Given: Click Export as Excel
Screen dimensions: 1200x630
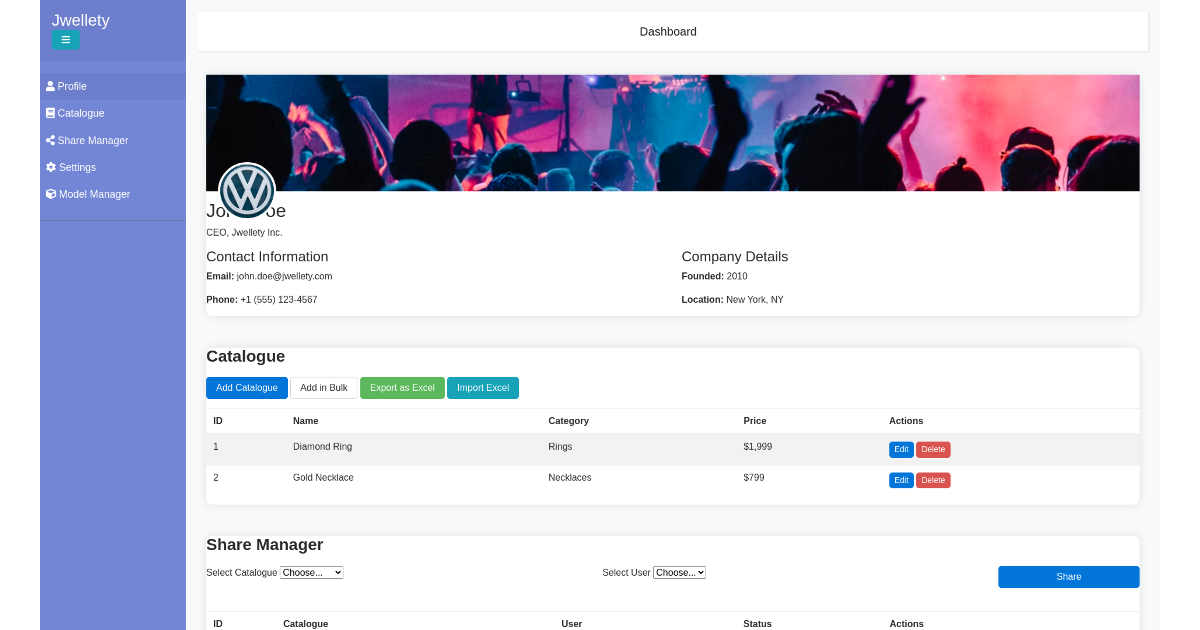Looking at the screenshot, I should pyautogui.click(x=402, y=388).
